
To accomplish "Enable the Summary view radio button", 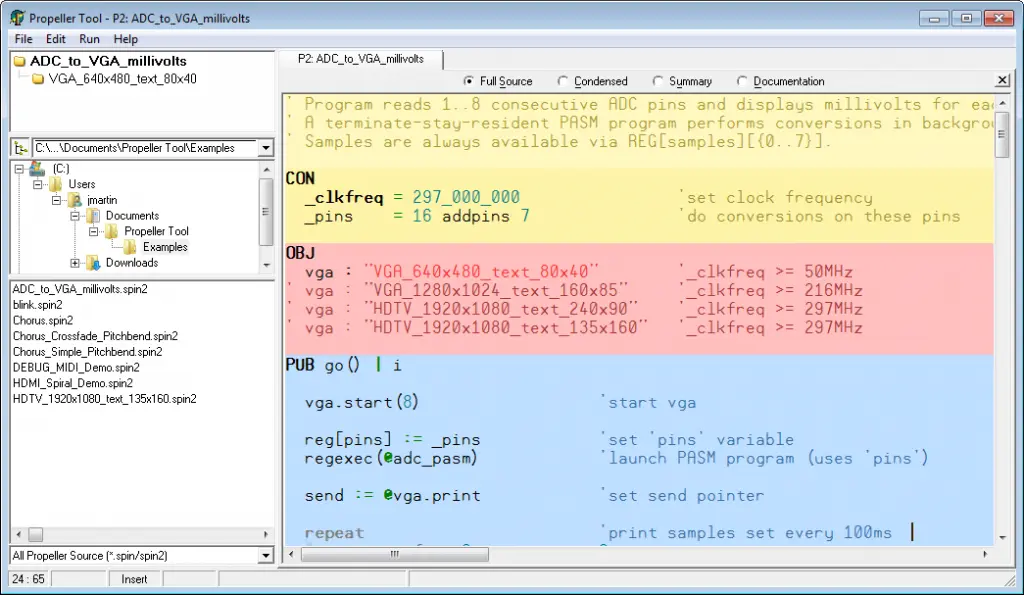I will pyautogui.click(x=658, y=81).
